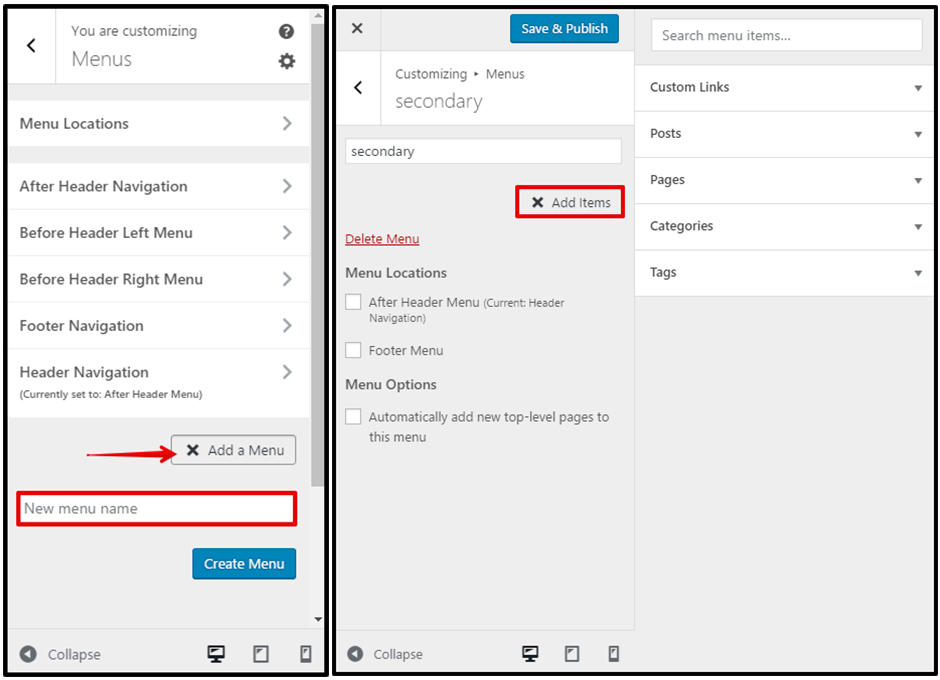Open Menu Locations panel
Image resolution: width=940 pixels, height=680 pixels.
coord(159,124)
